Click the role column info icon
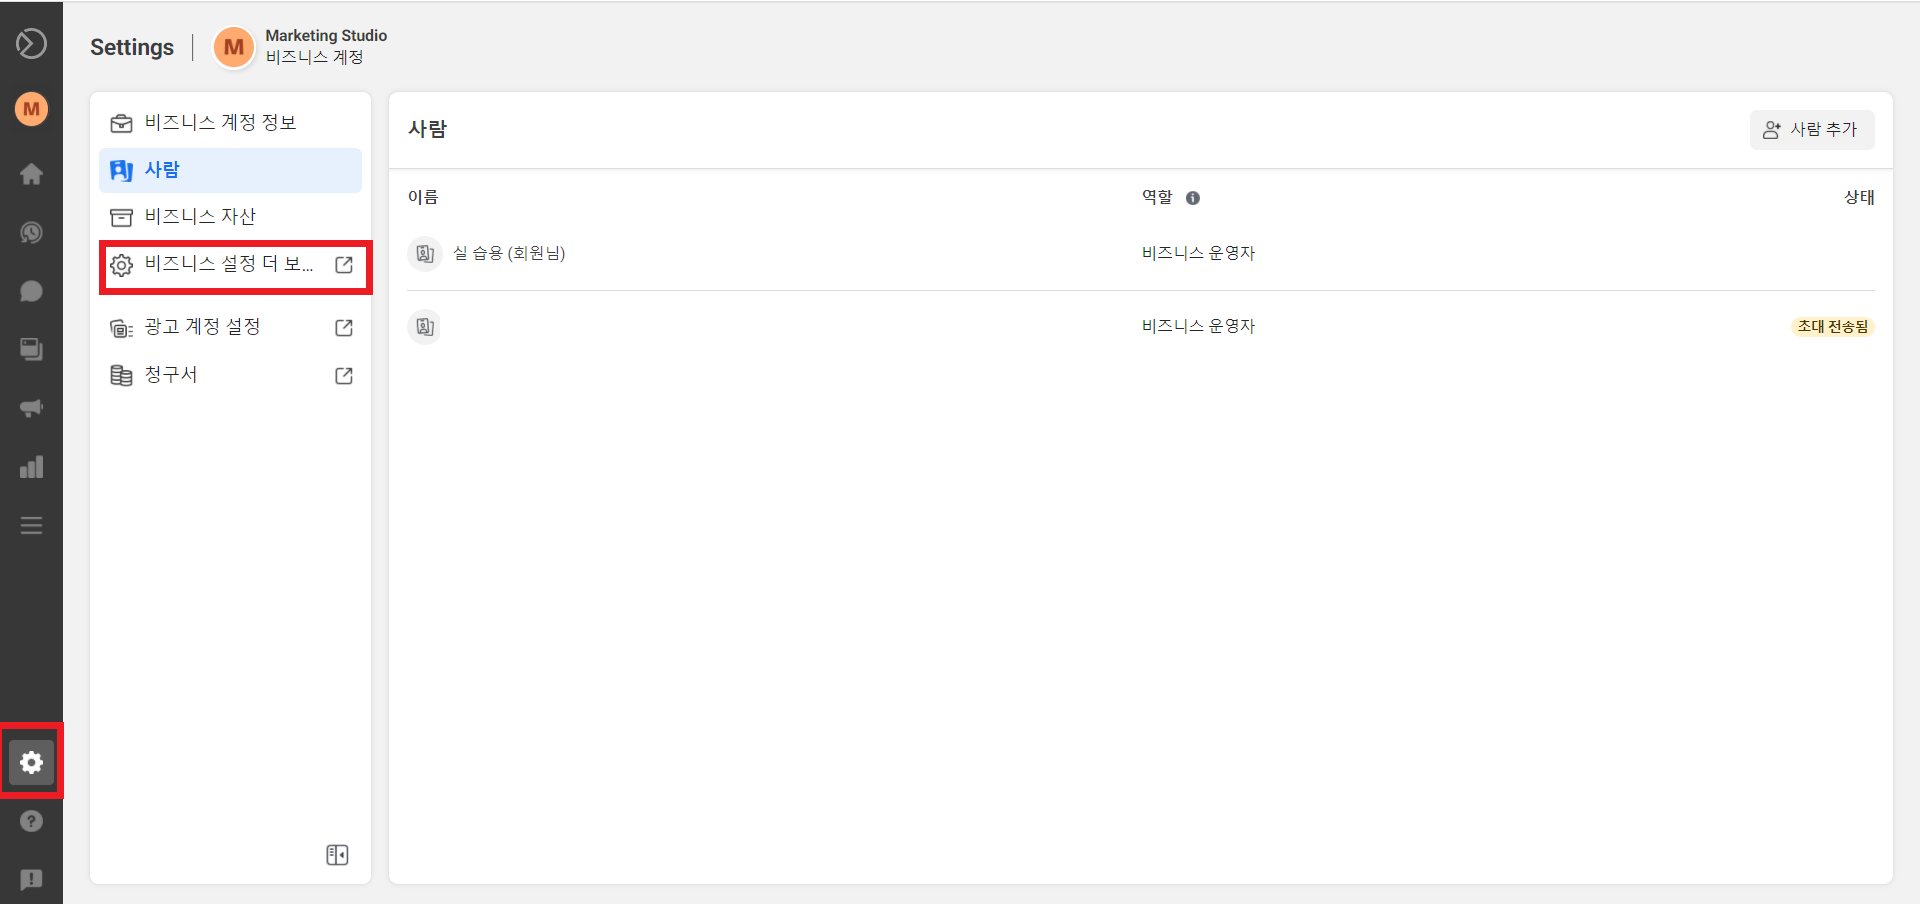 tap(1192, 198)
